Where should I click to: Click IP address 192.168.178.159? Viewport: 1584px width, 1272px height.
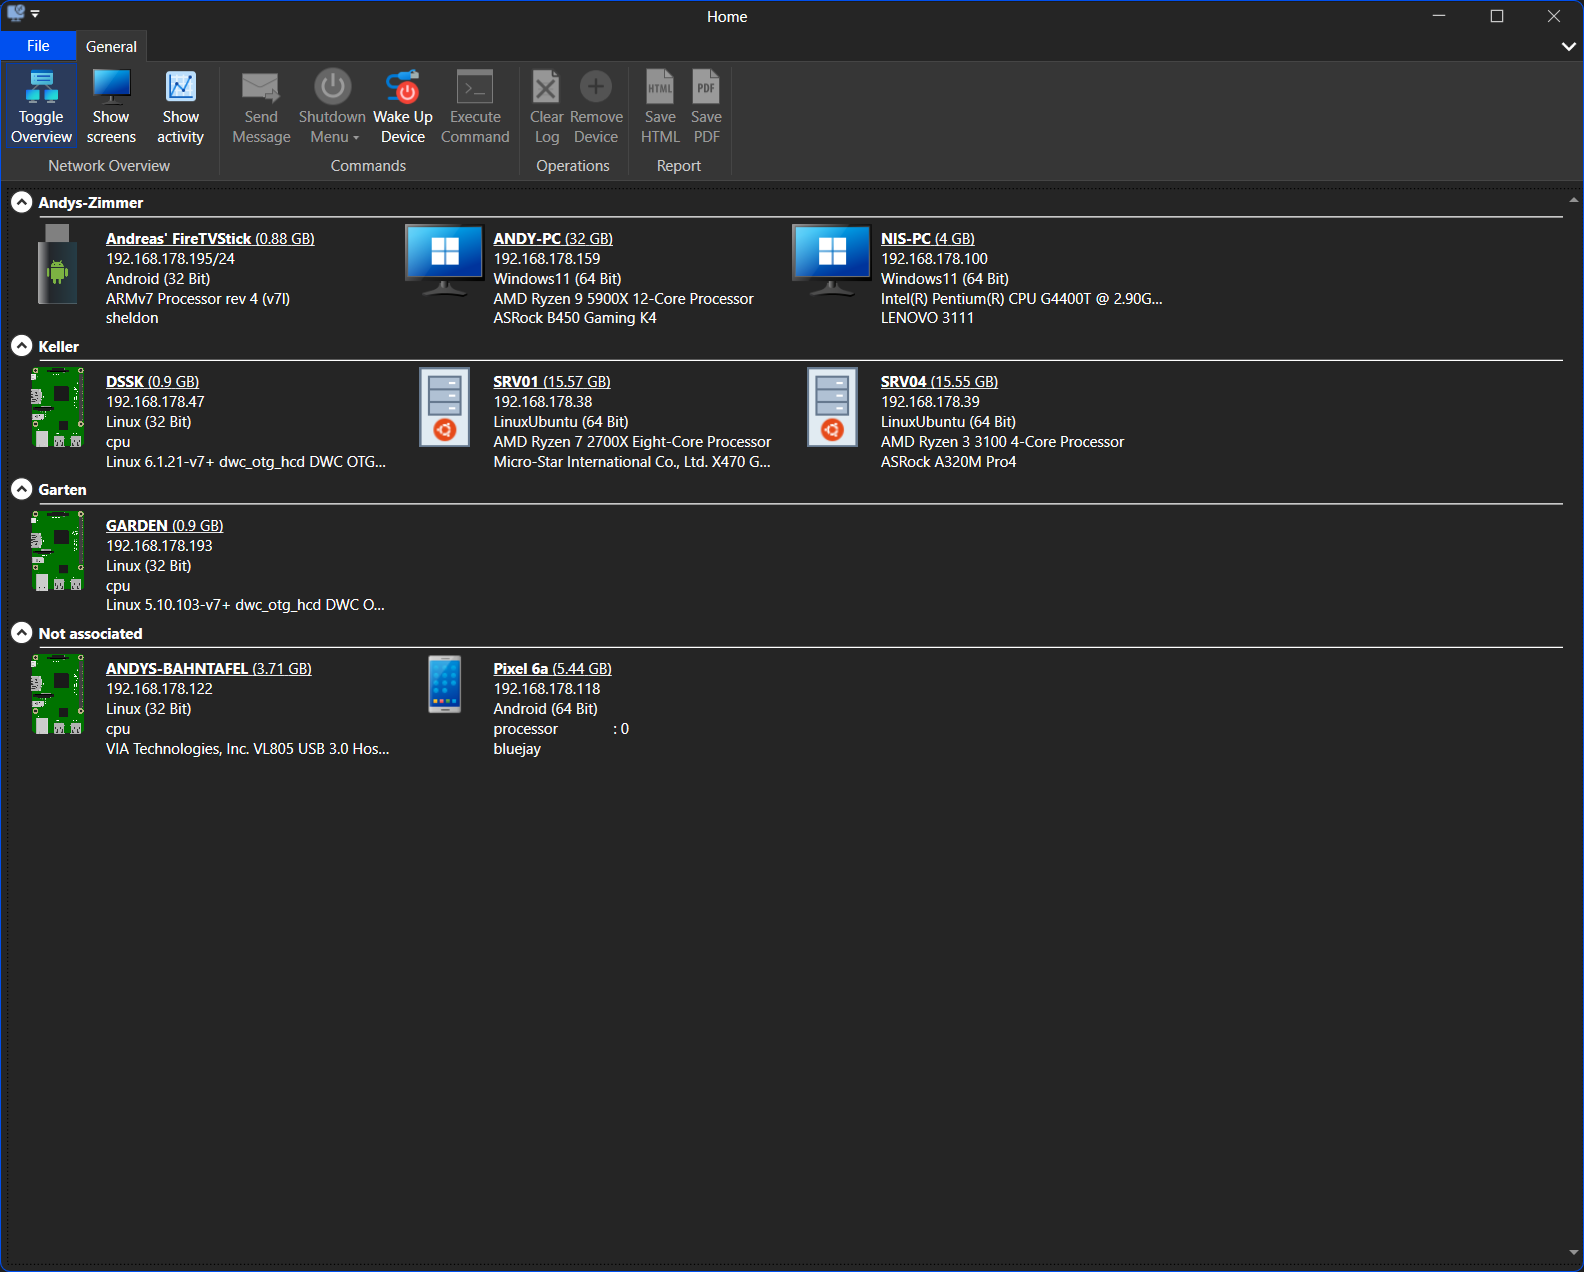(547, 259)
